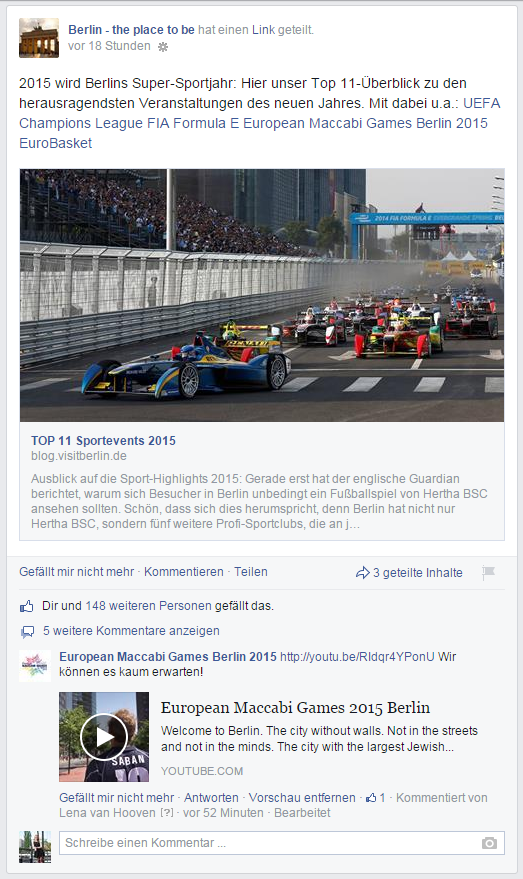Click the small like icon on Maccabi comment
The width and height of the screenshot is (523, 879).
(x=371, y=797)
